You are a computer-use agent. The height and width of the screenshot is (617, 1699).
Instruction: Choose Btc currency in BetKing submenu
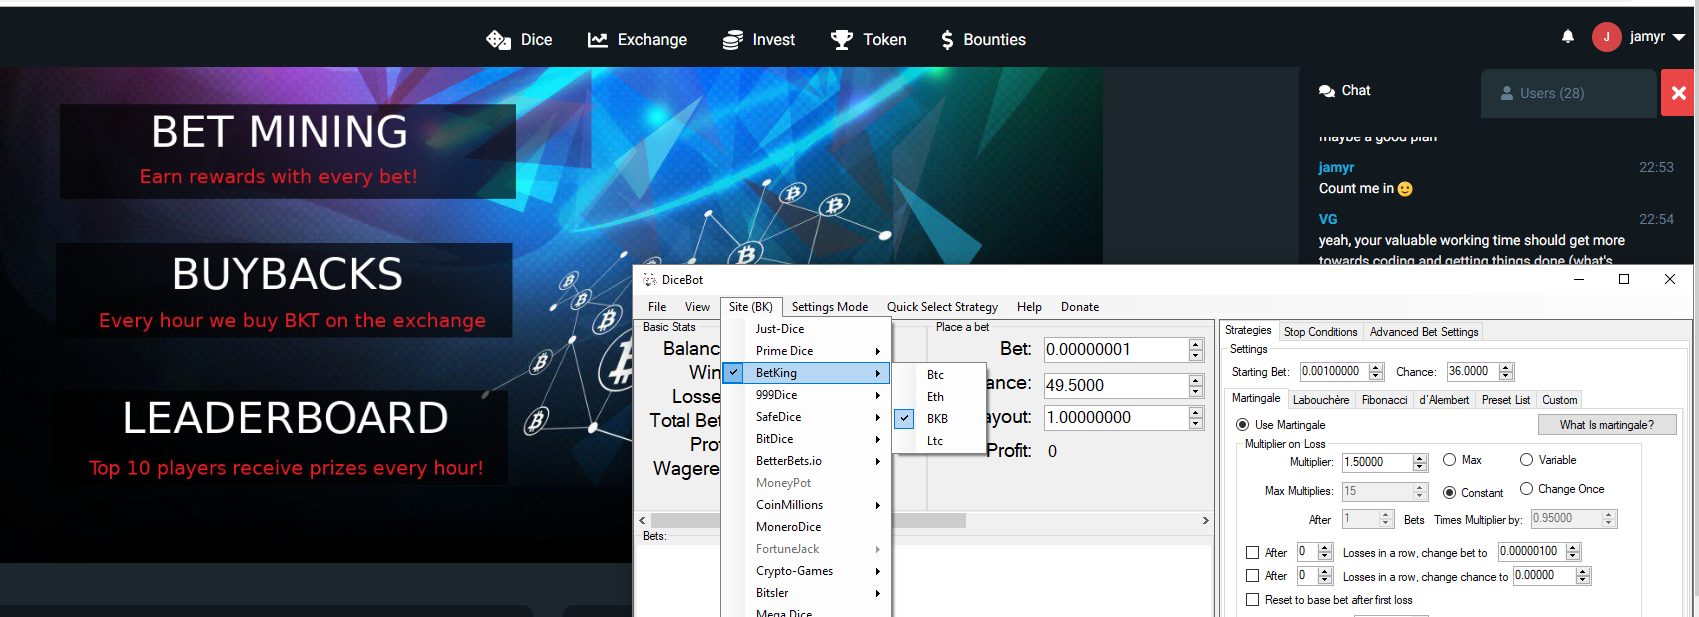939,375
